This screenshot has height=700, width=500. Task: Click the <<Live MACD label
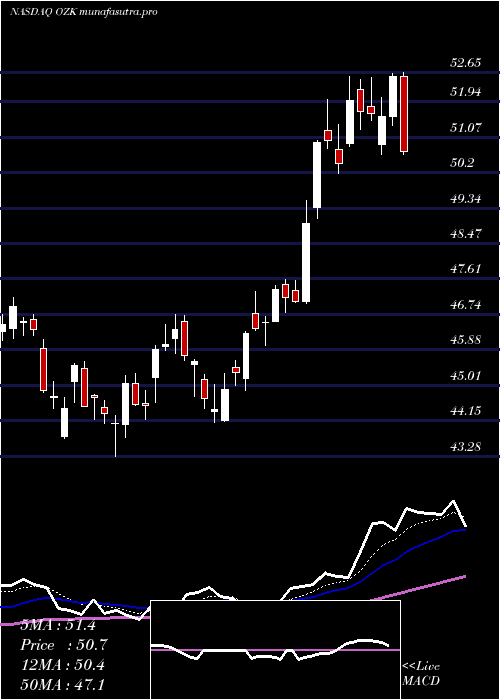[421, 674]
